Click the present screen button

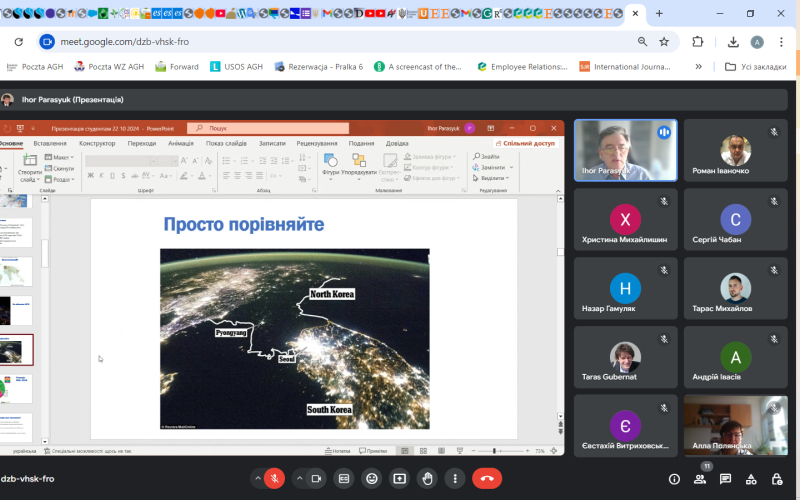399,479
